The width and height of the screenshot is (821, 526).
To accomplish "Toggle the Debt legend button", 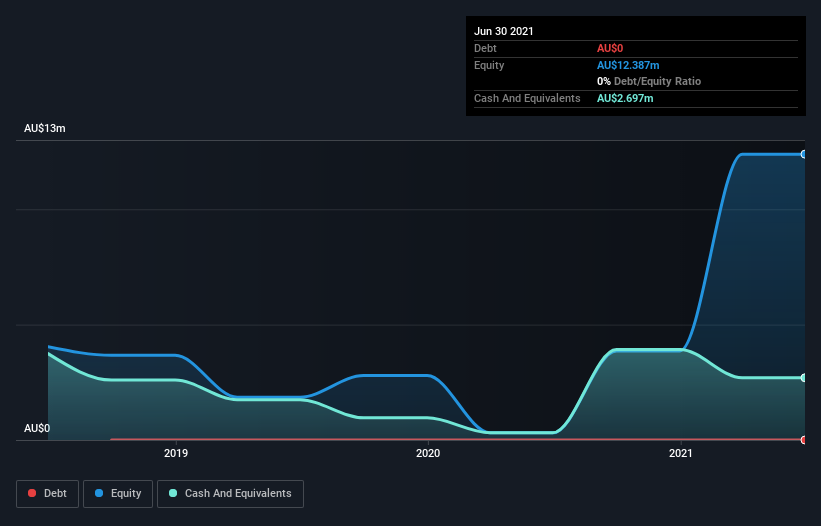I will [47, 494].
